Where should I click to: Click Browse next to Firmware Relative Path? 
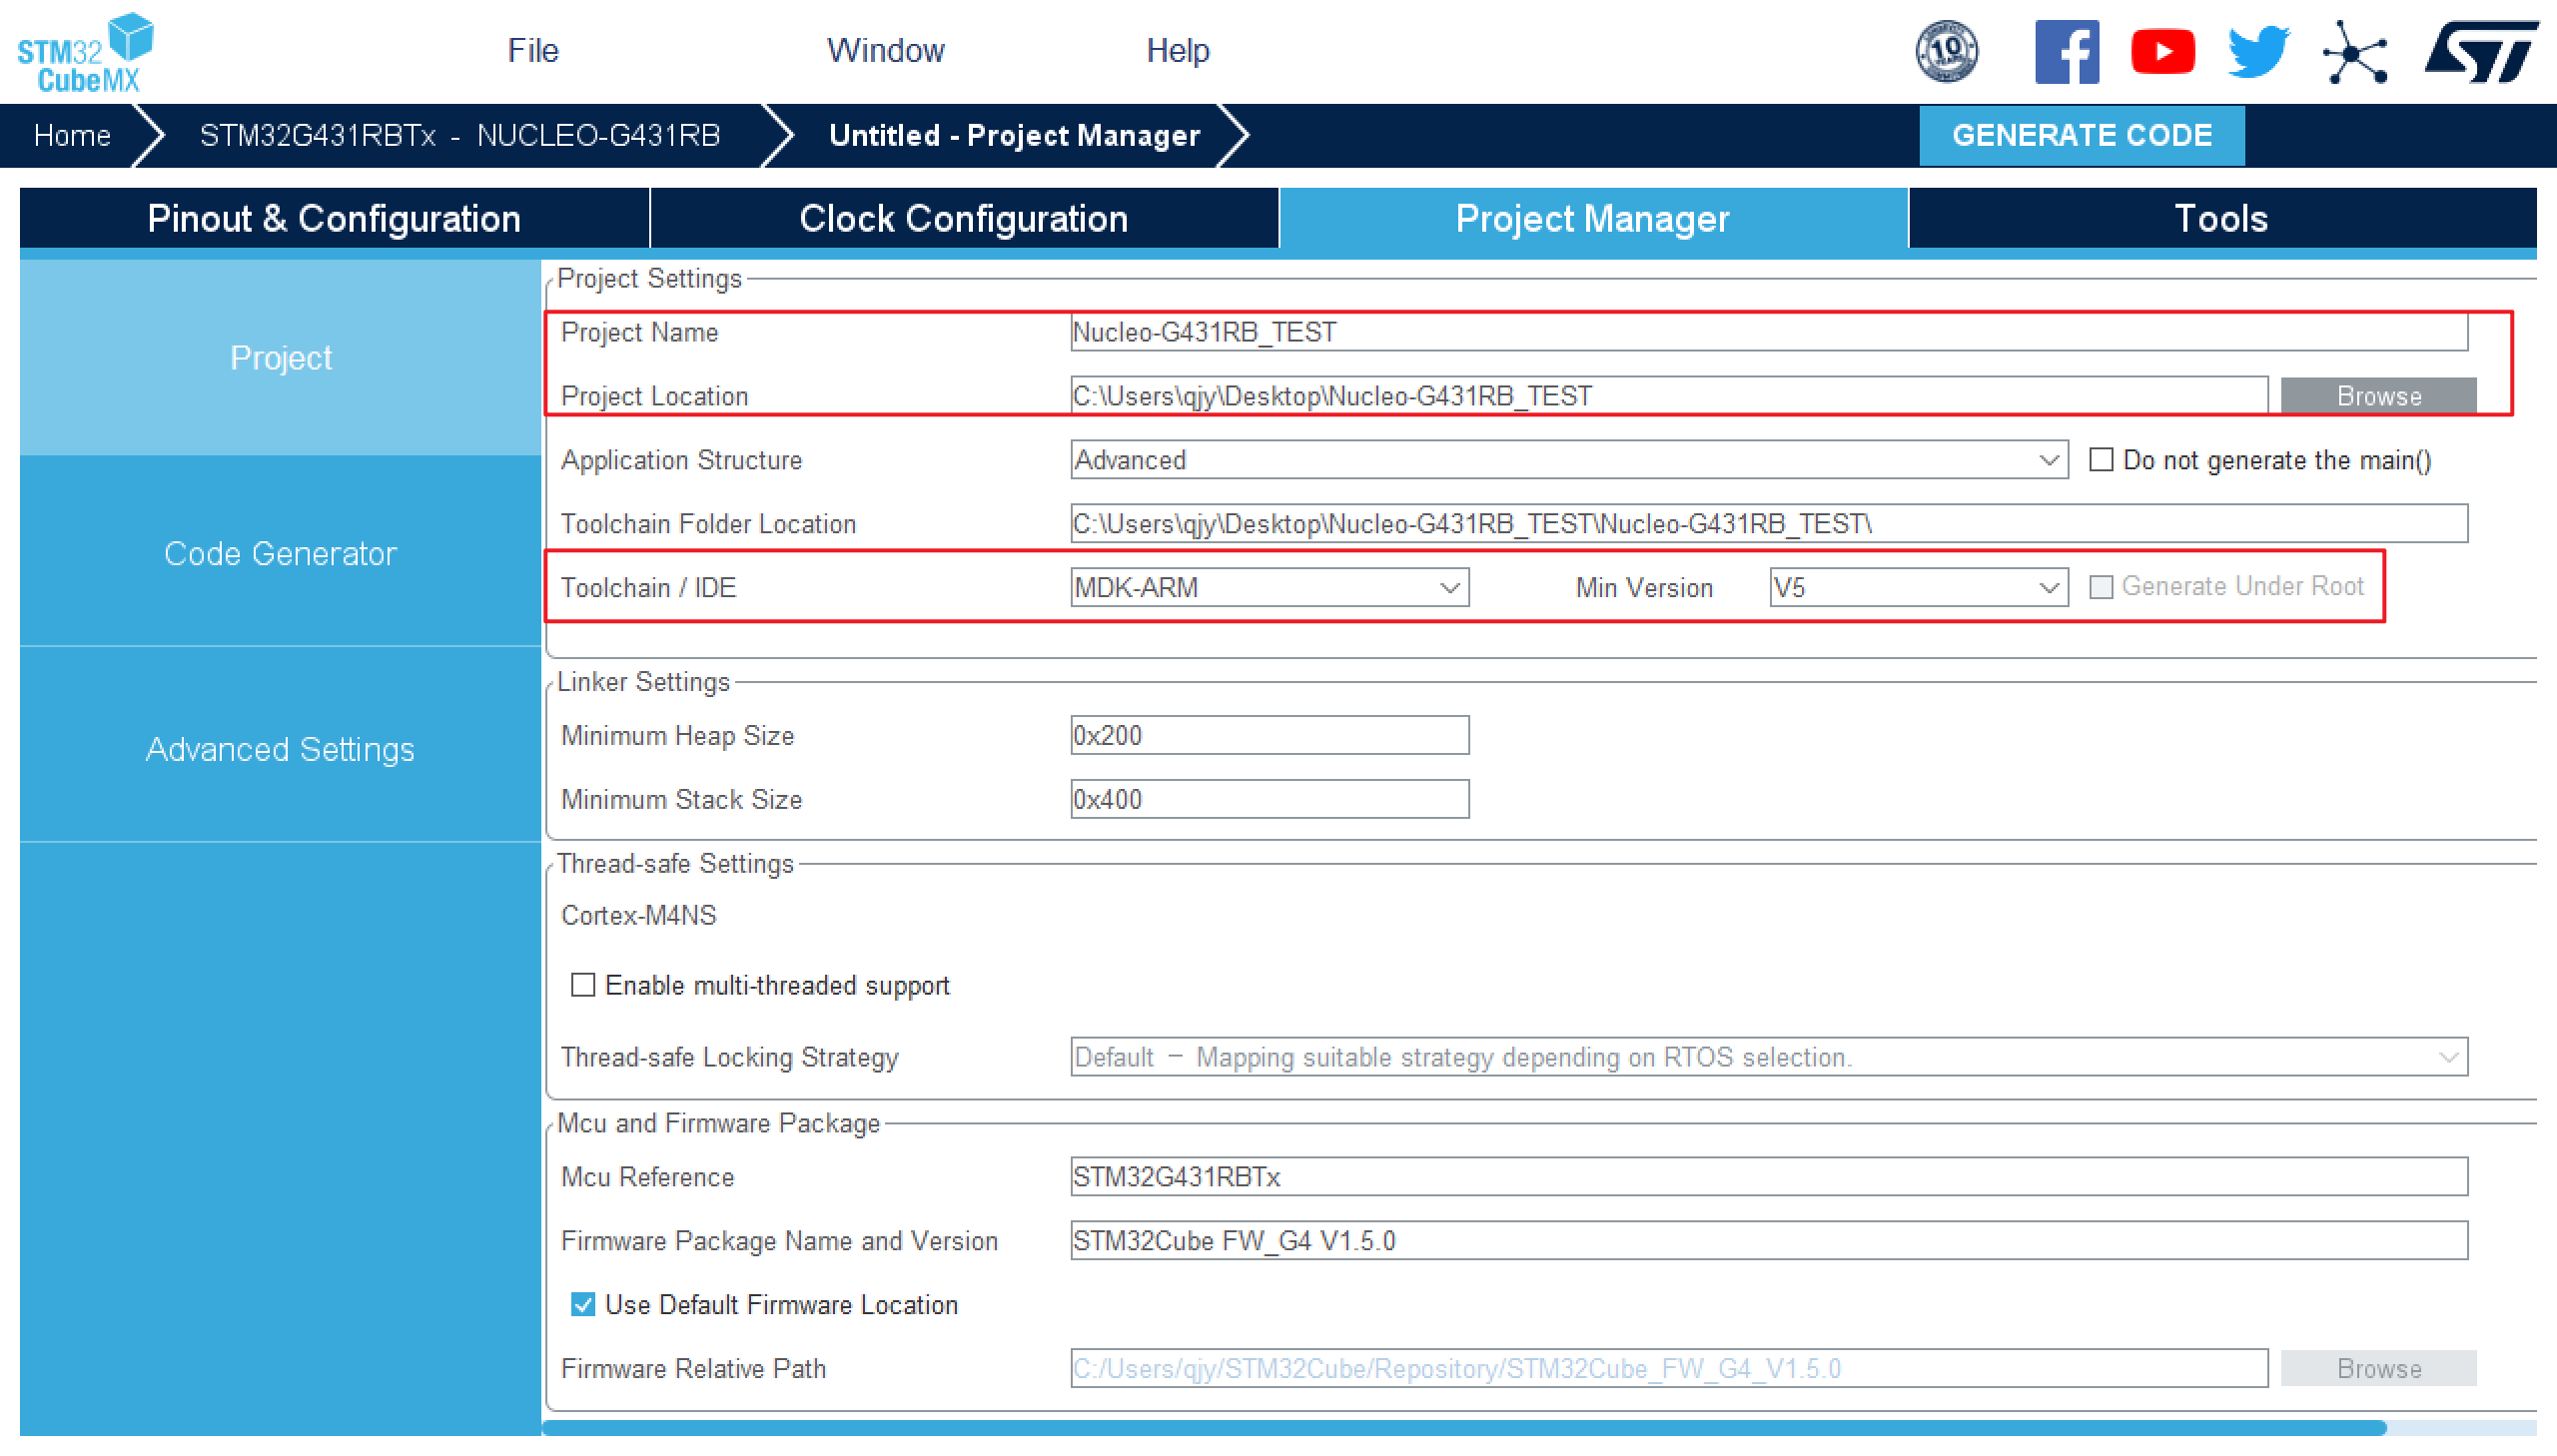click(2378, 1368)
